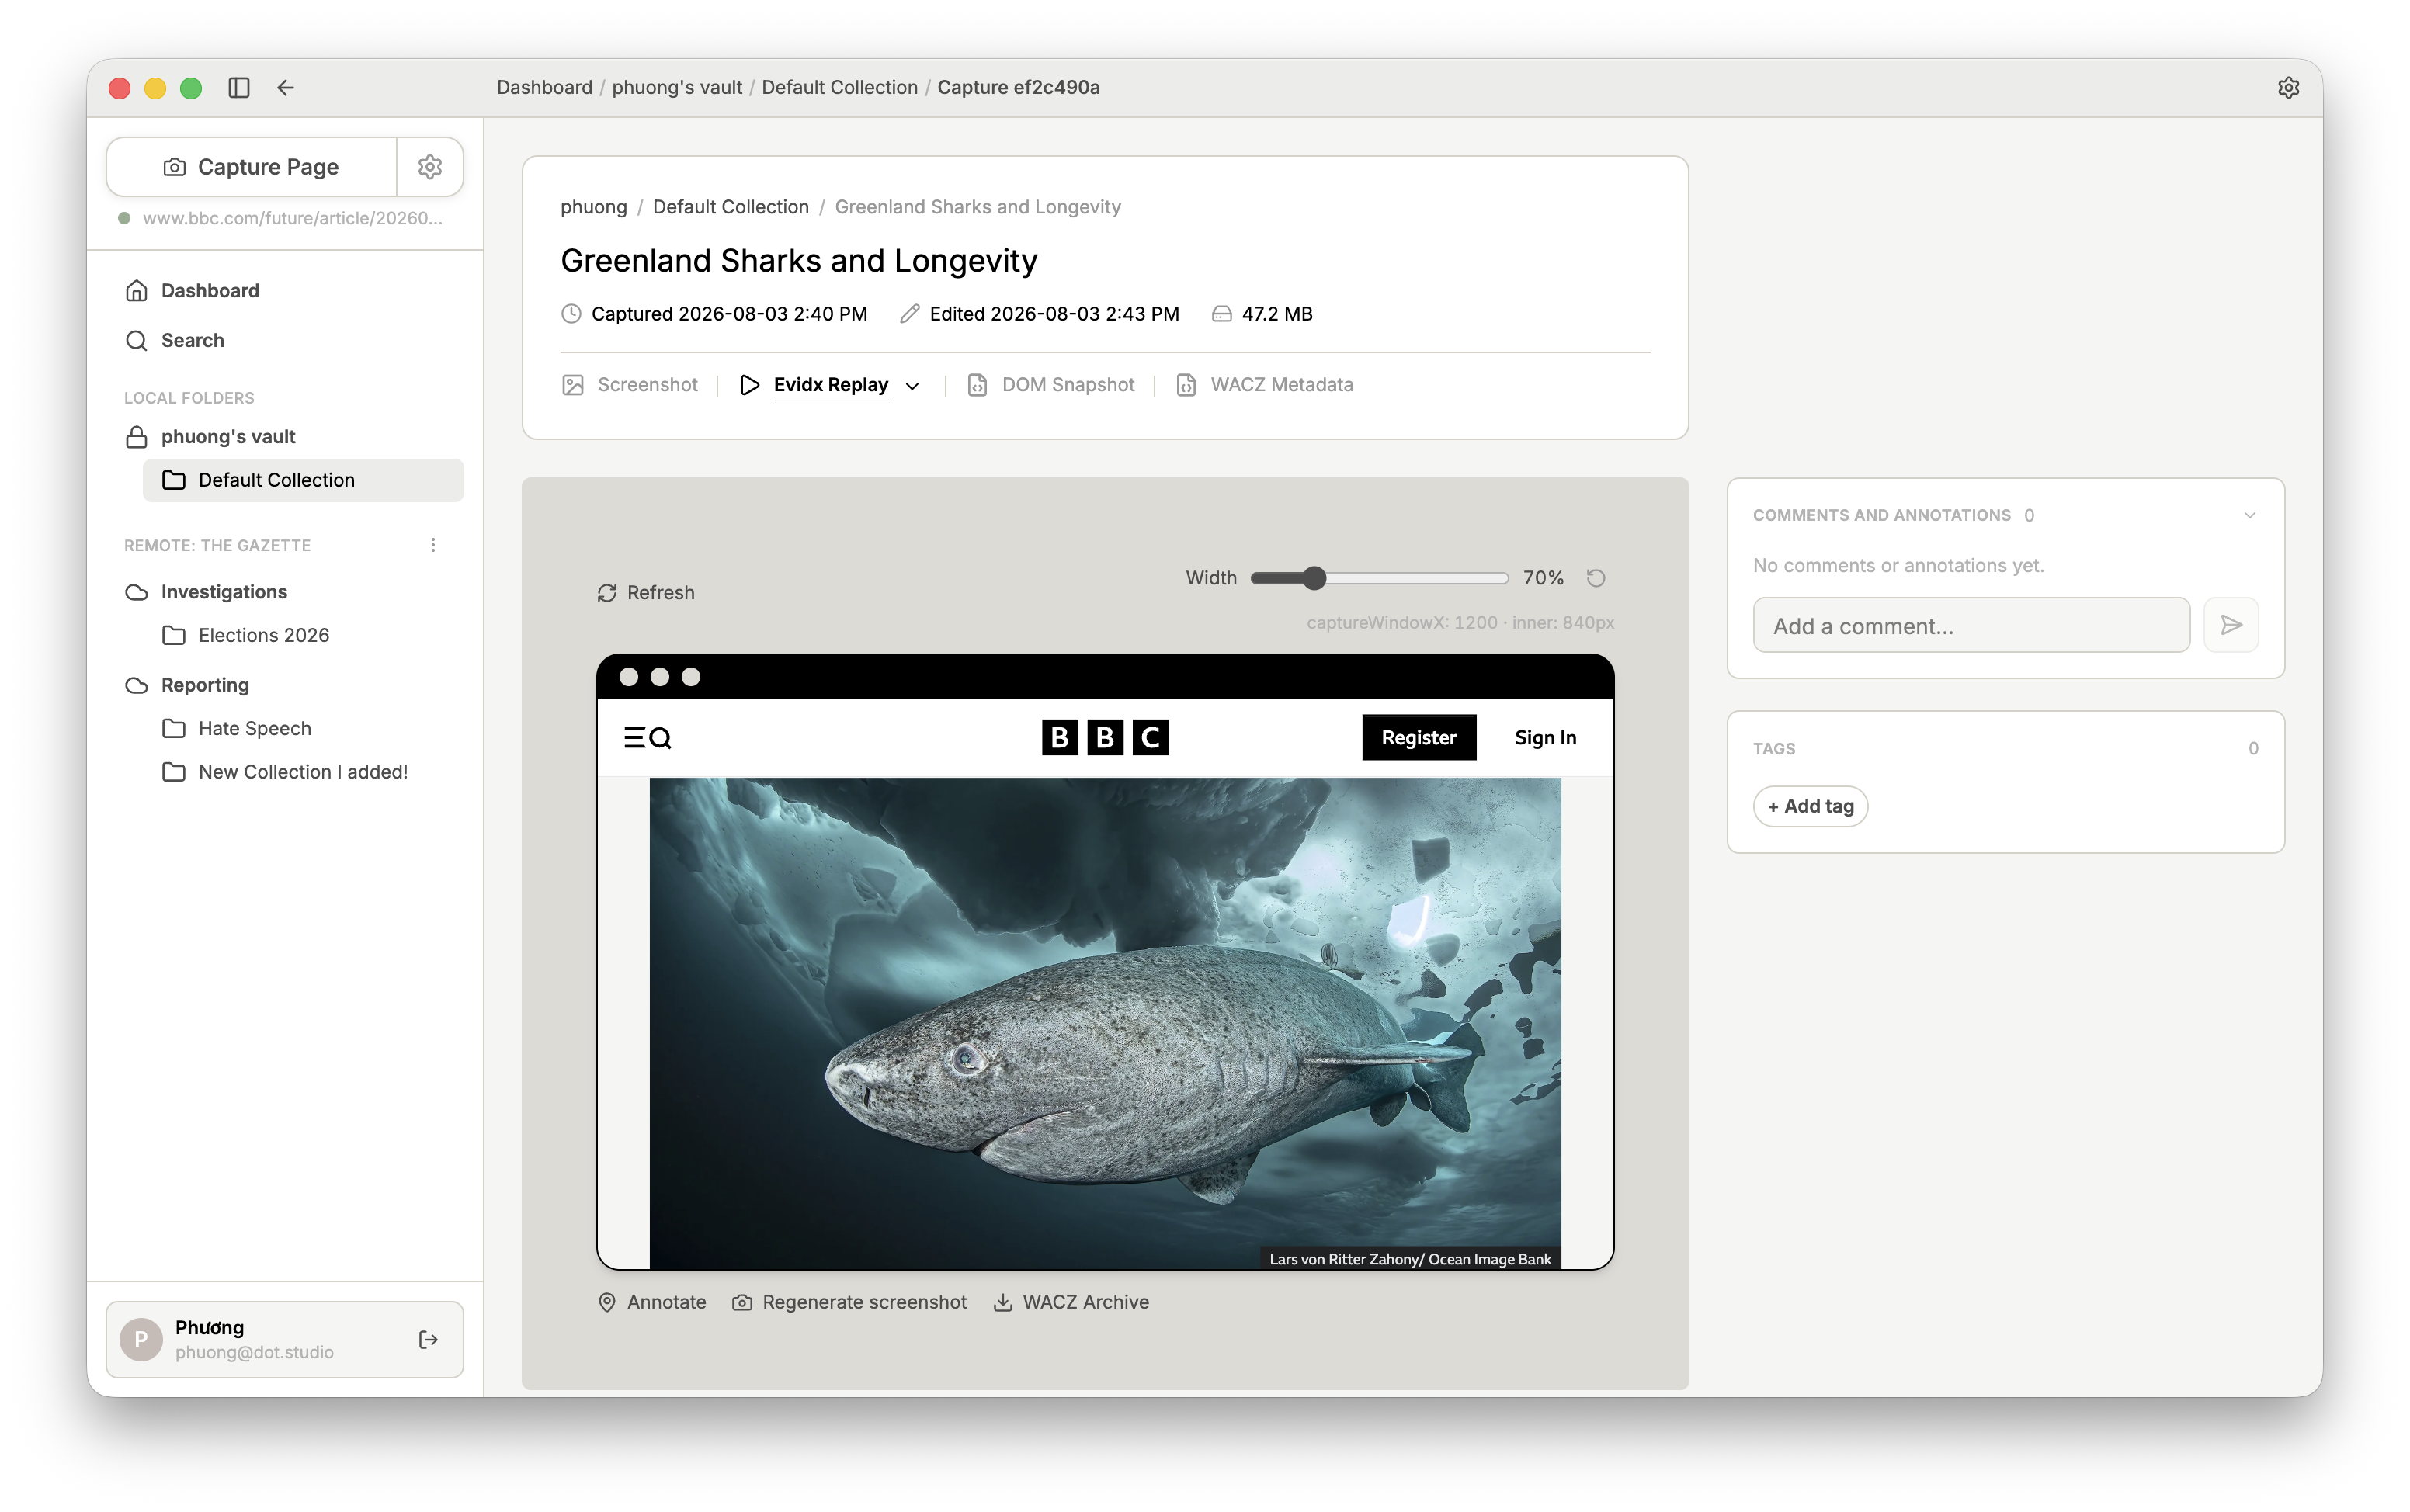Click the Captured 2026-08-03 2:40 PM text
The width and height of the screenshot is (2410, 1512).
[x=729, y=314]
